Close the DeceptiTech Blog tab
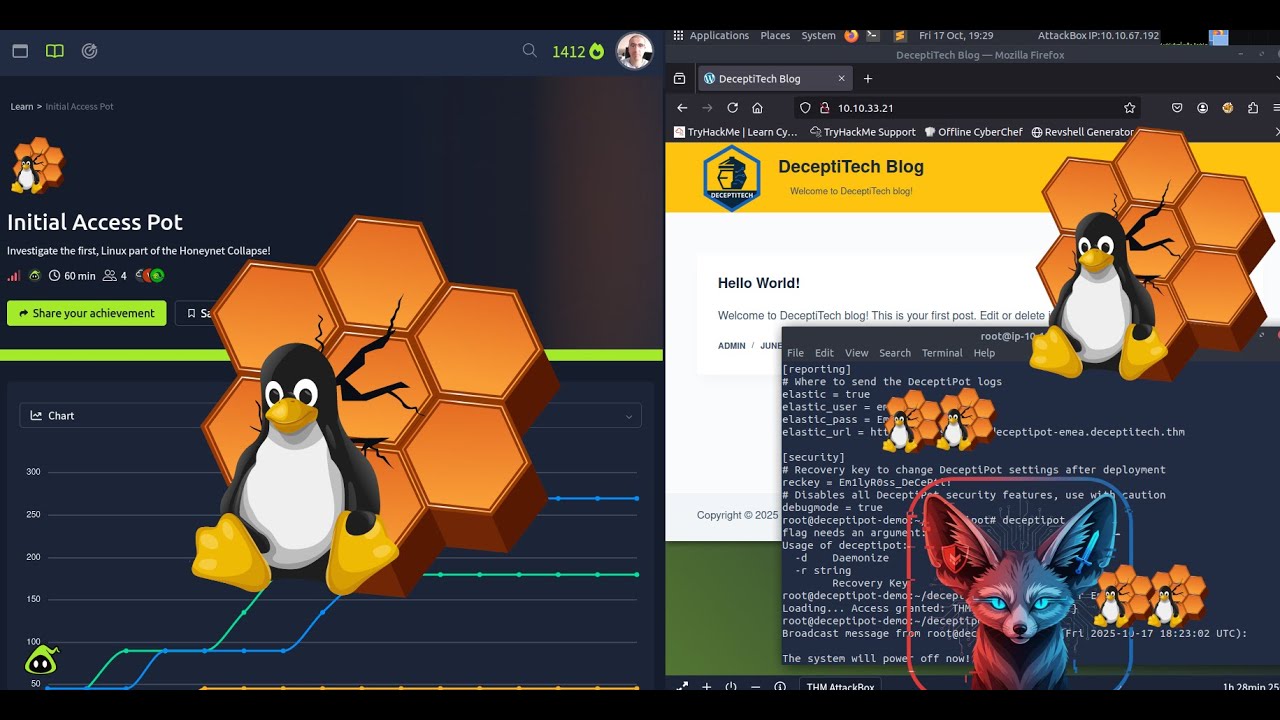This screenshot has height=720, width=1280. pyautogui.click(x=841, y=78)
